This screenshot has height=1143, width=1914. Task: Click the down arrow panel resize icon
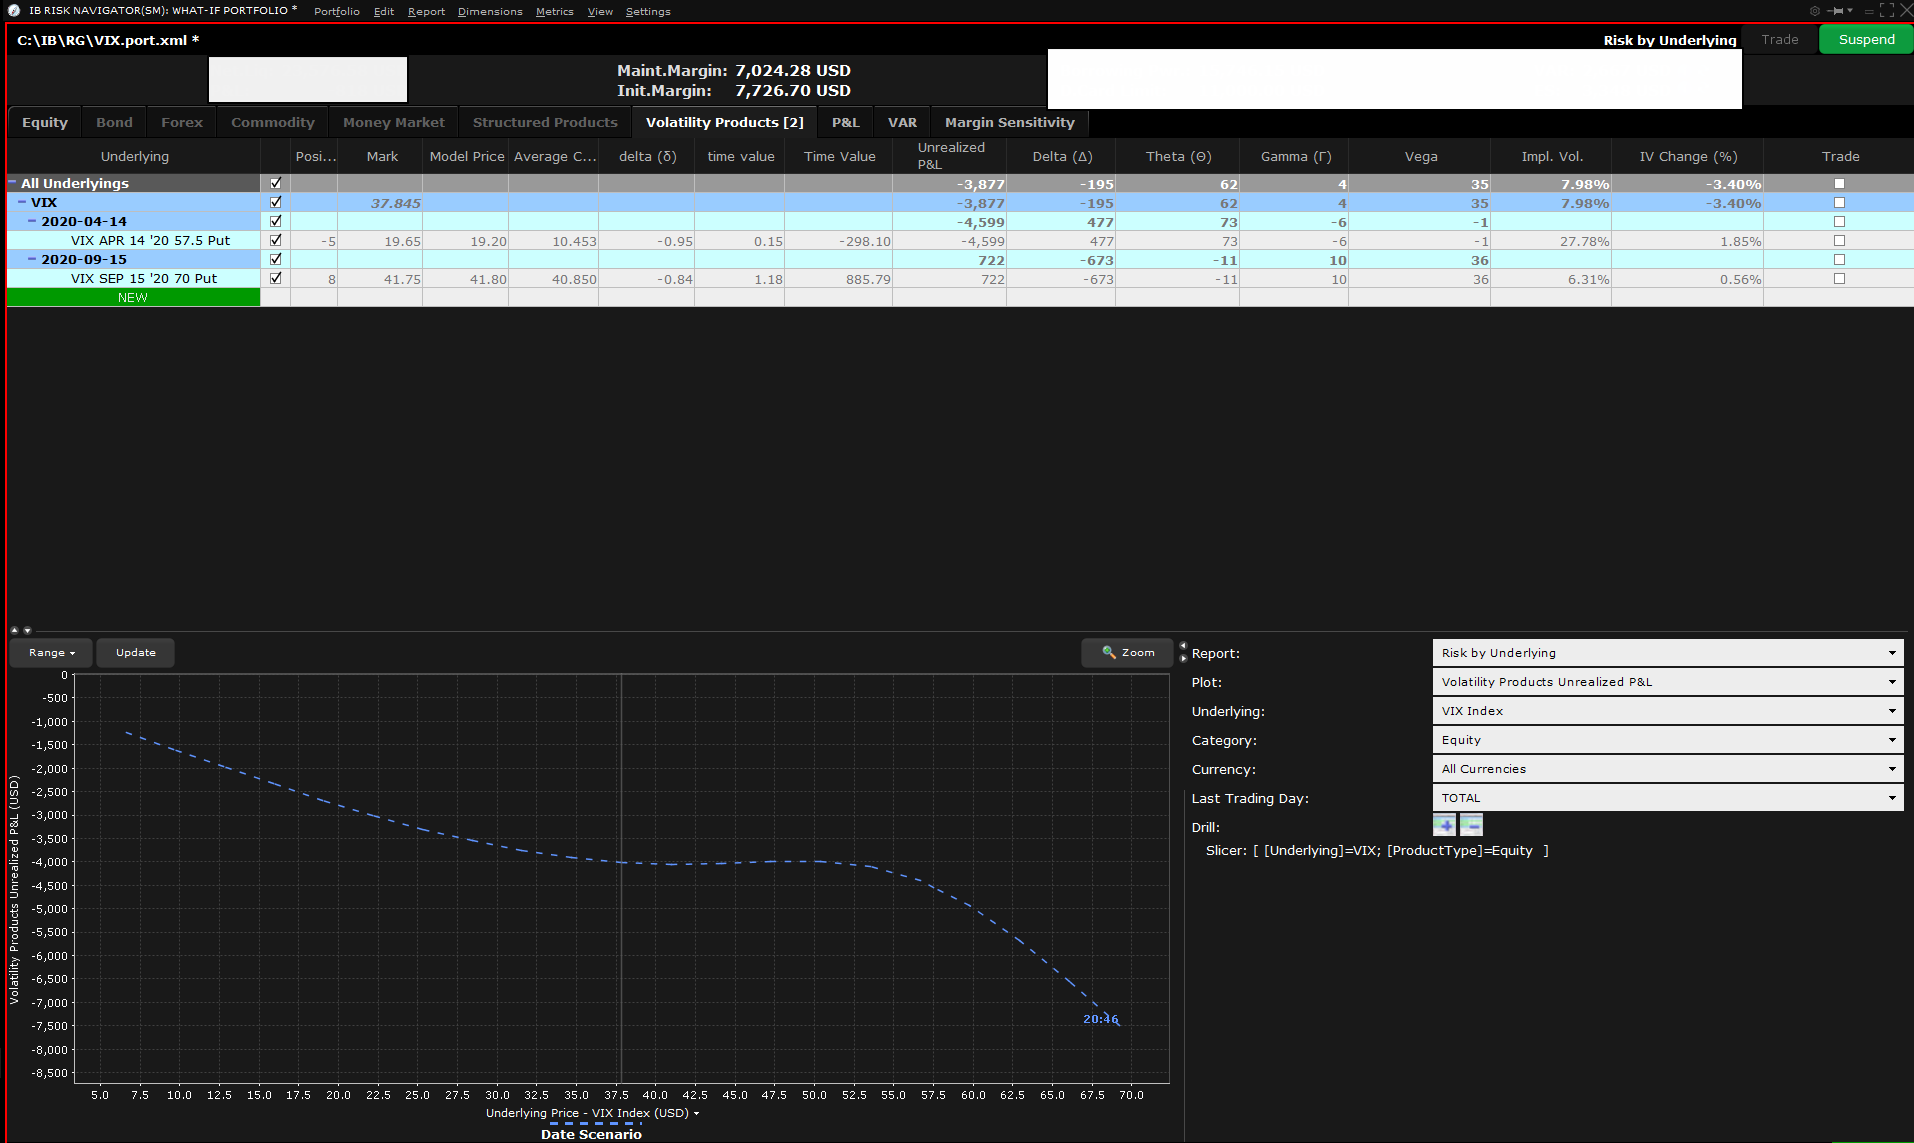pyautogui.click(x=27, y=630)
